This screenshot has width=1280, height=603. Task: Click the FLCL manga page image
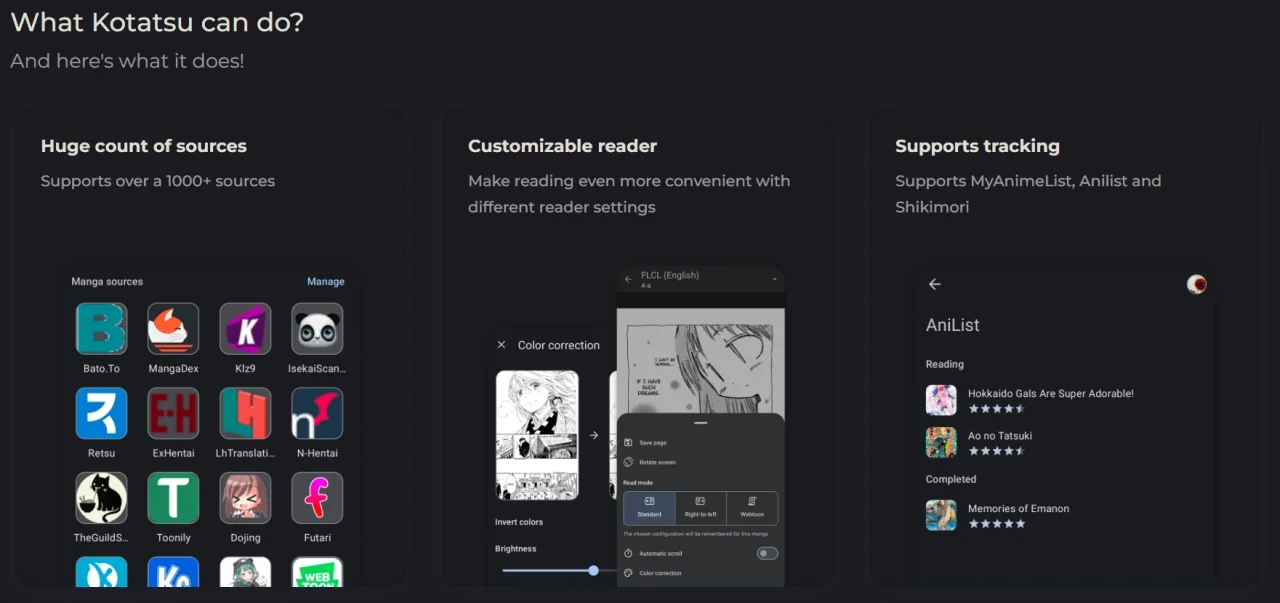point(700,362)
